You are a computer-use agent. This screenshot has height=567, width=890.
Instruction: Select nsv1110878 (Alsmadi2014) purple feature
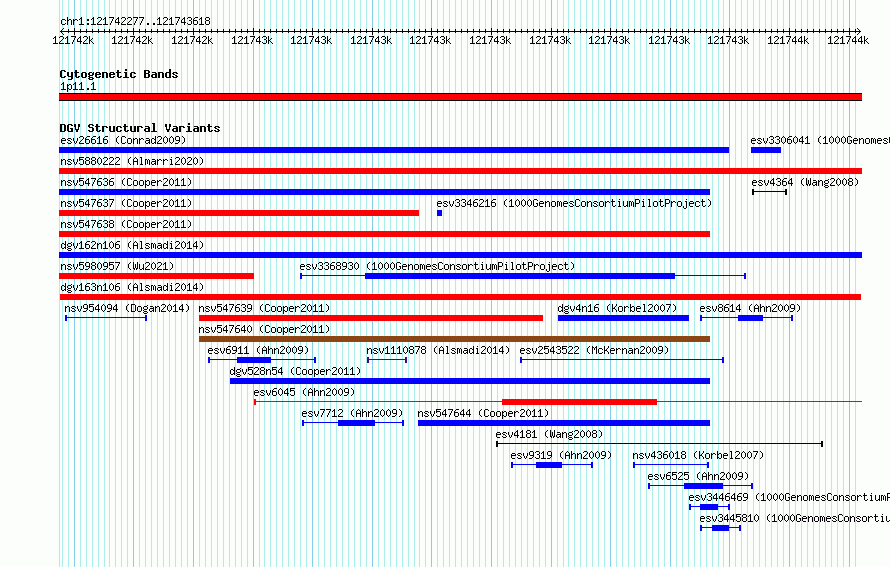(387, 360)
